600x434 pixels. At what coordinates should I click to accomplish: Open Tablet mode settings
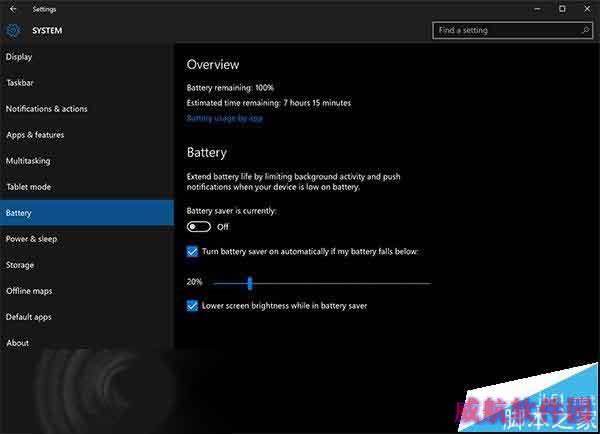click(x=87, y=187)
